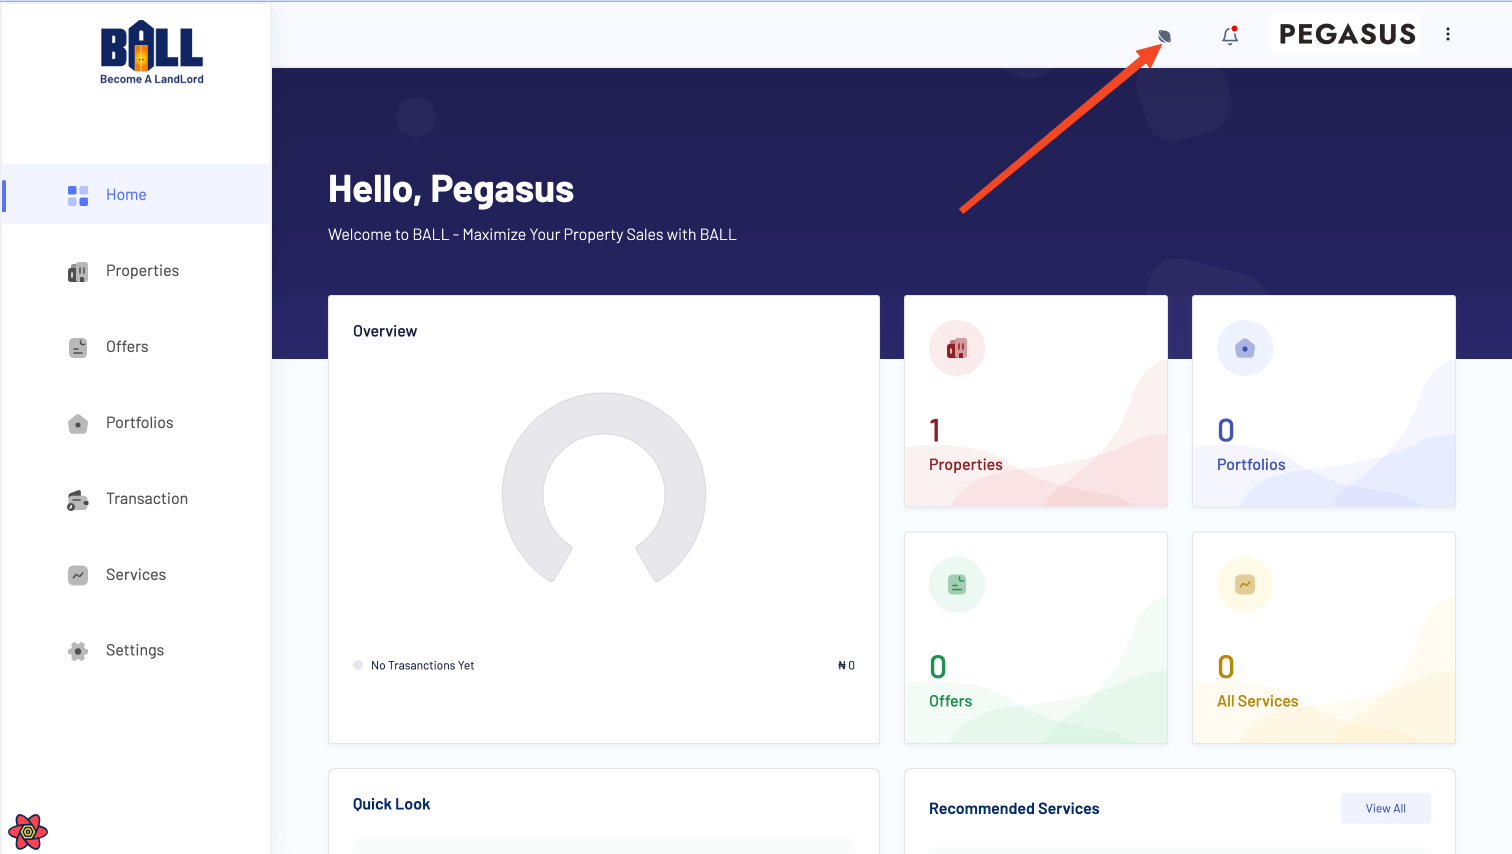Click the PEGASUS company logo
Viewport: 1512px width, 854px height.
1347,34
